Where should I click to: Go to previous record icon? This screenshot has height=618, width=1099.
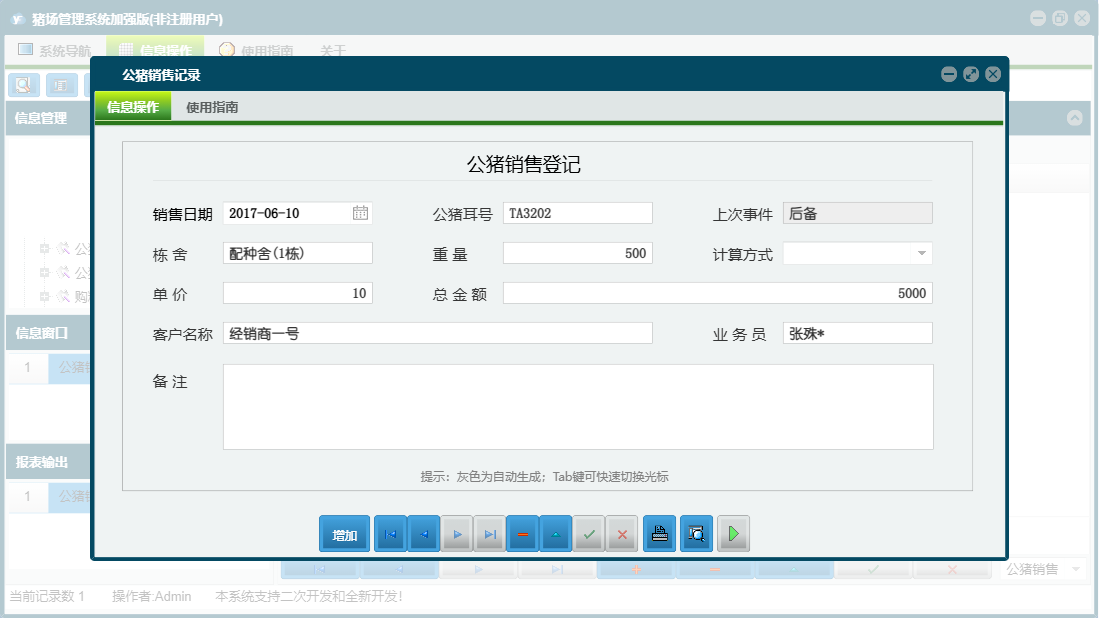point(423,533)
